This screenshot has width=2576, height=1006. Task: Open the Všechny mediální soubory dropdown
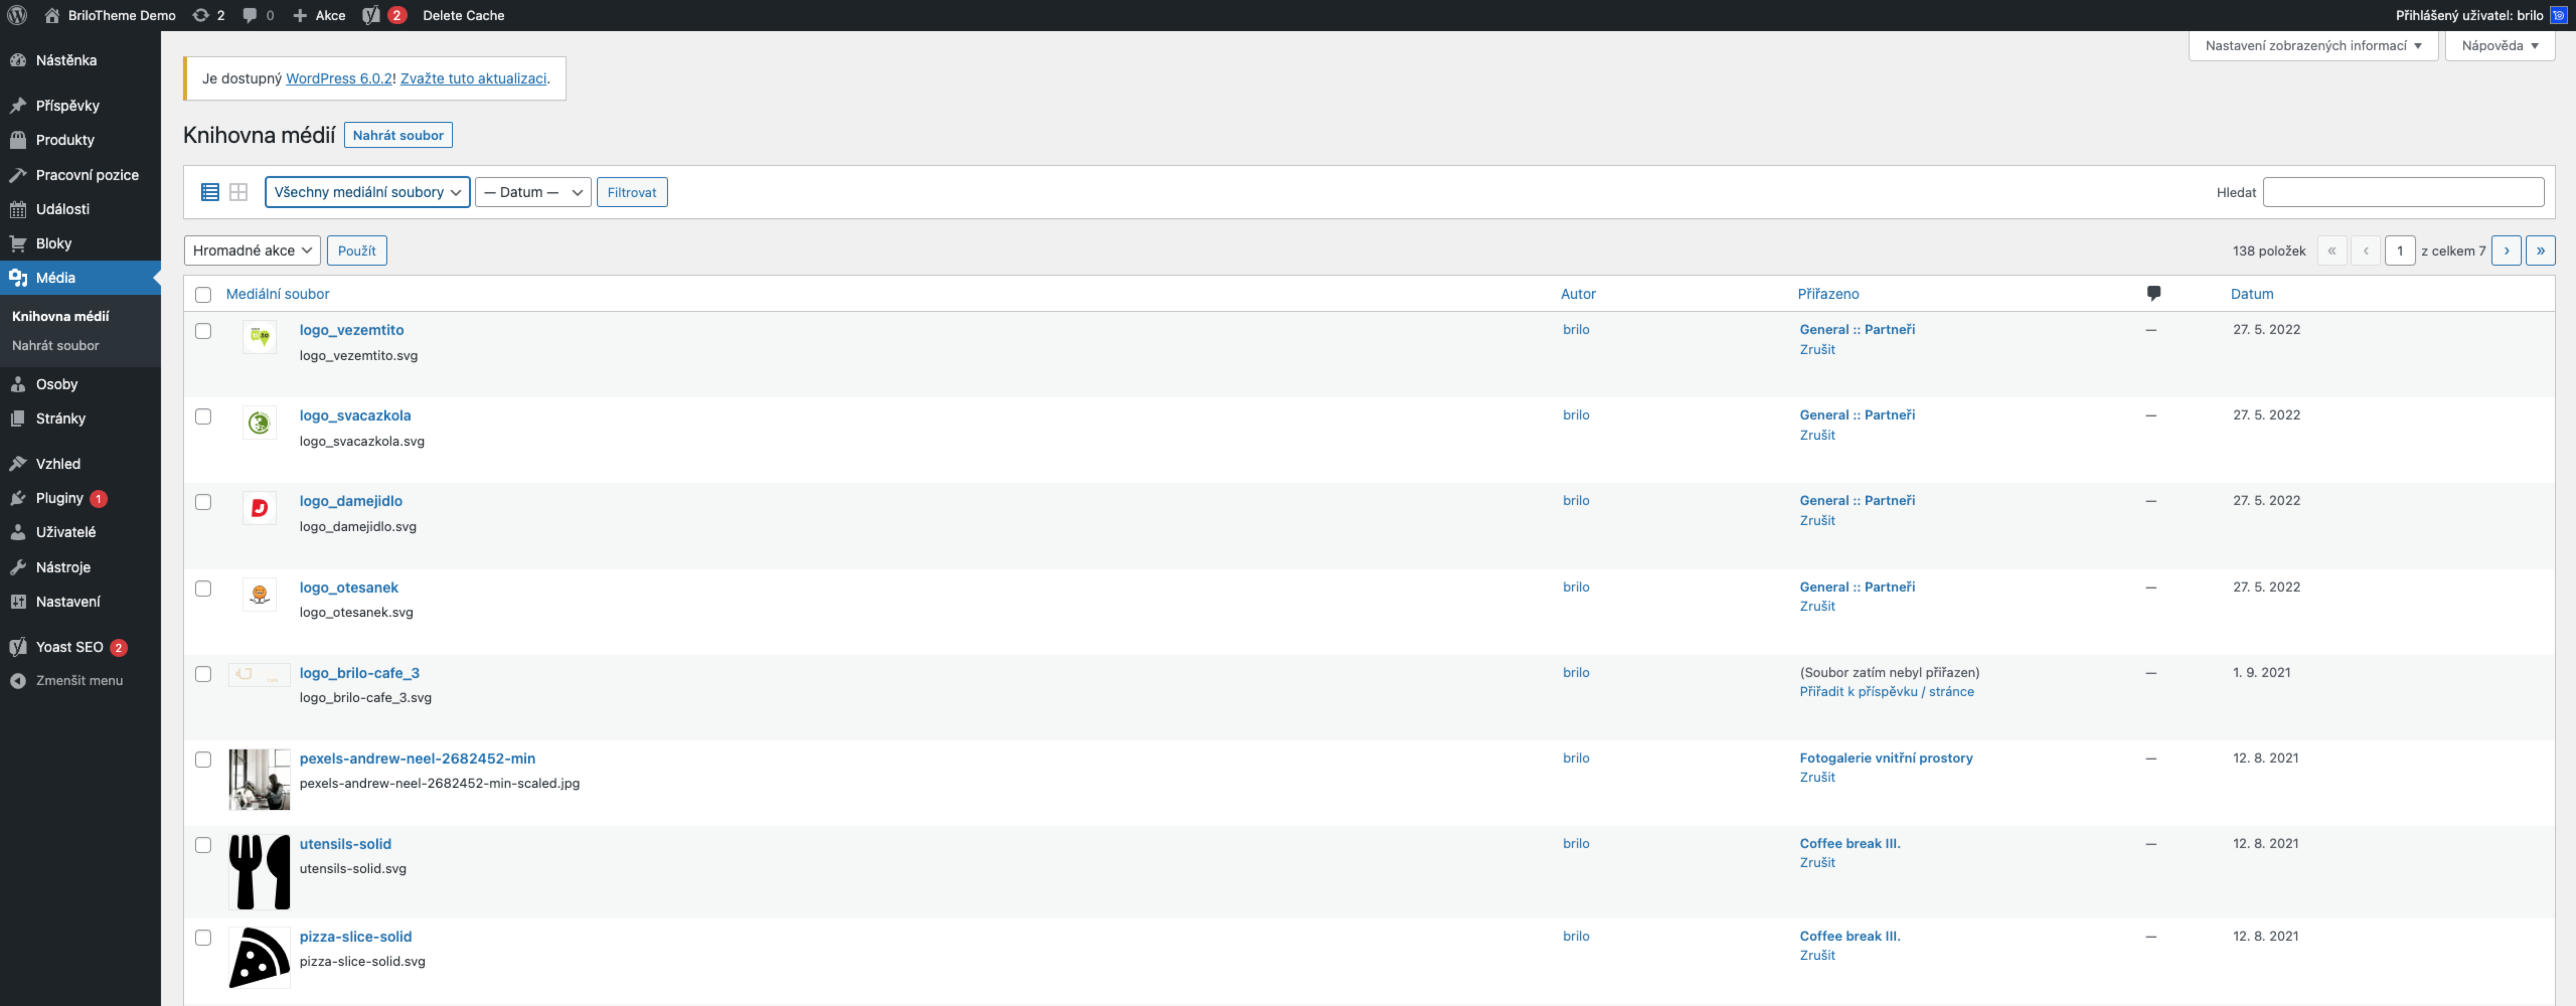pos(367,192)
